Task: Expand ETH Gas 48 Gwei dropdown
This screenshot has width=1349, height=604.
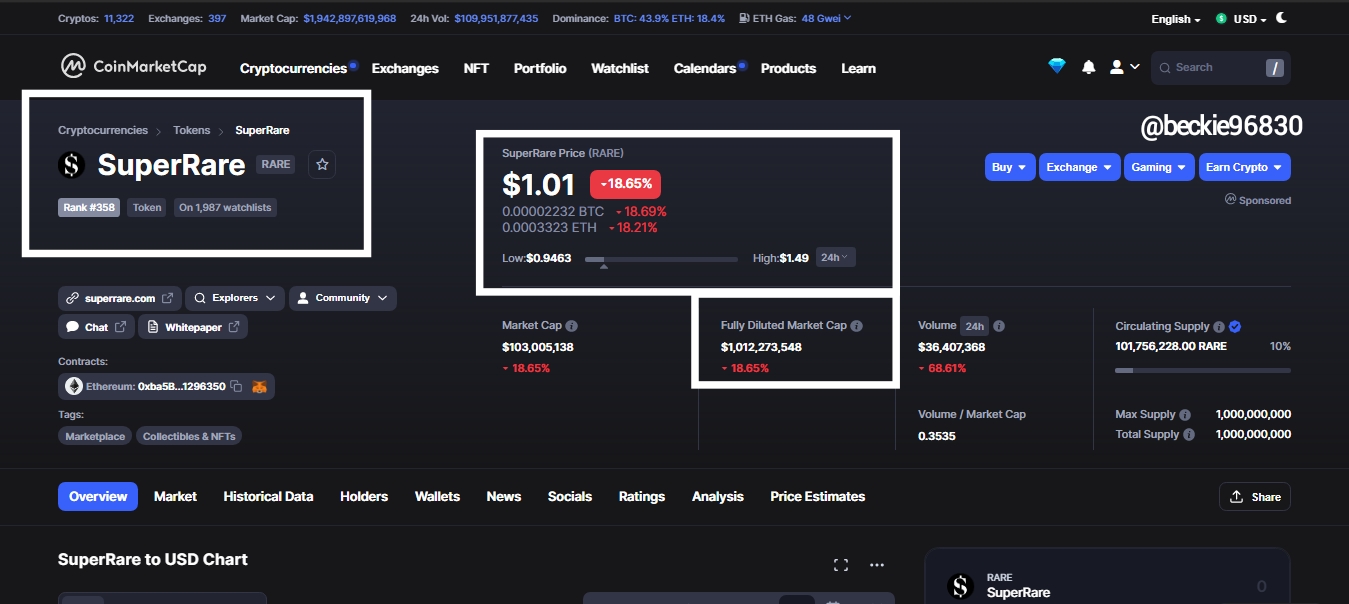Action: coord(826,18)
